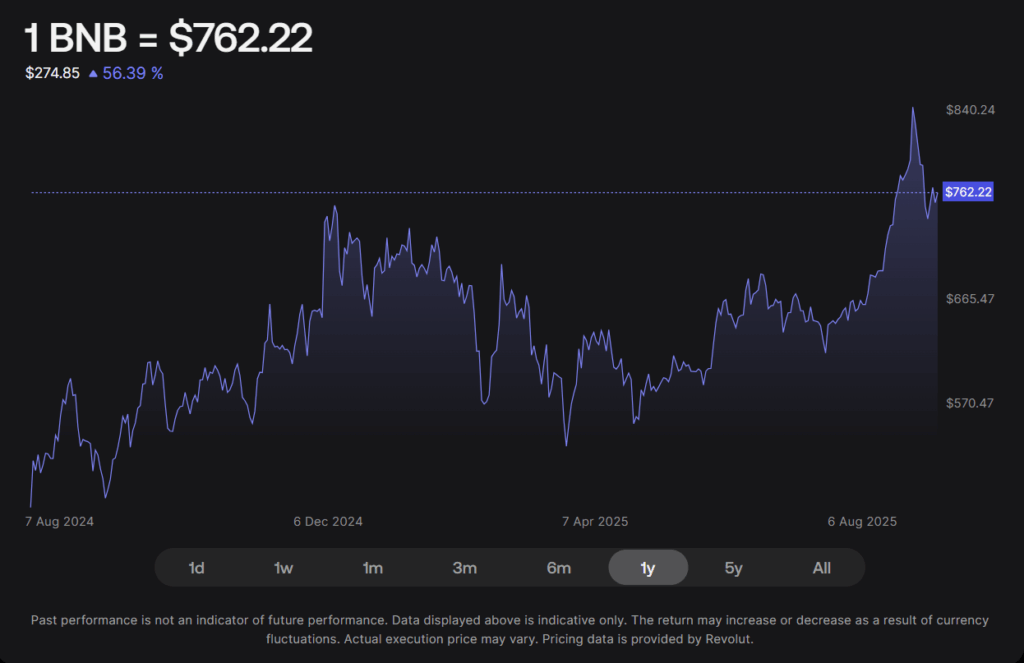Switch to the 6m range
1024x663 pixels.
pos(558,568)
